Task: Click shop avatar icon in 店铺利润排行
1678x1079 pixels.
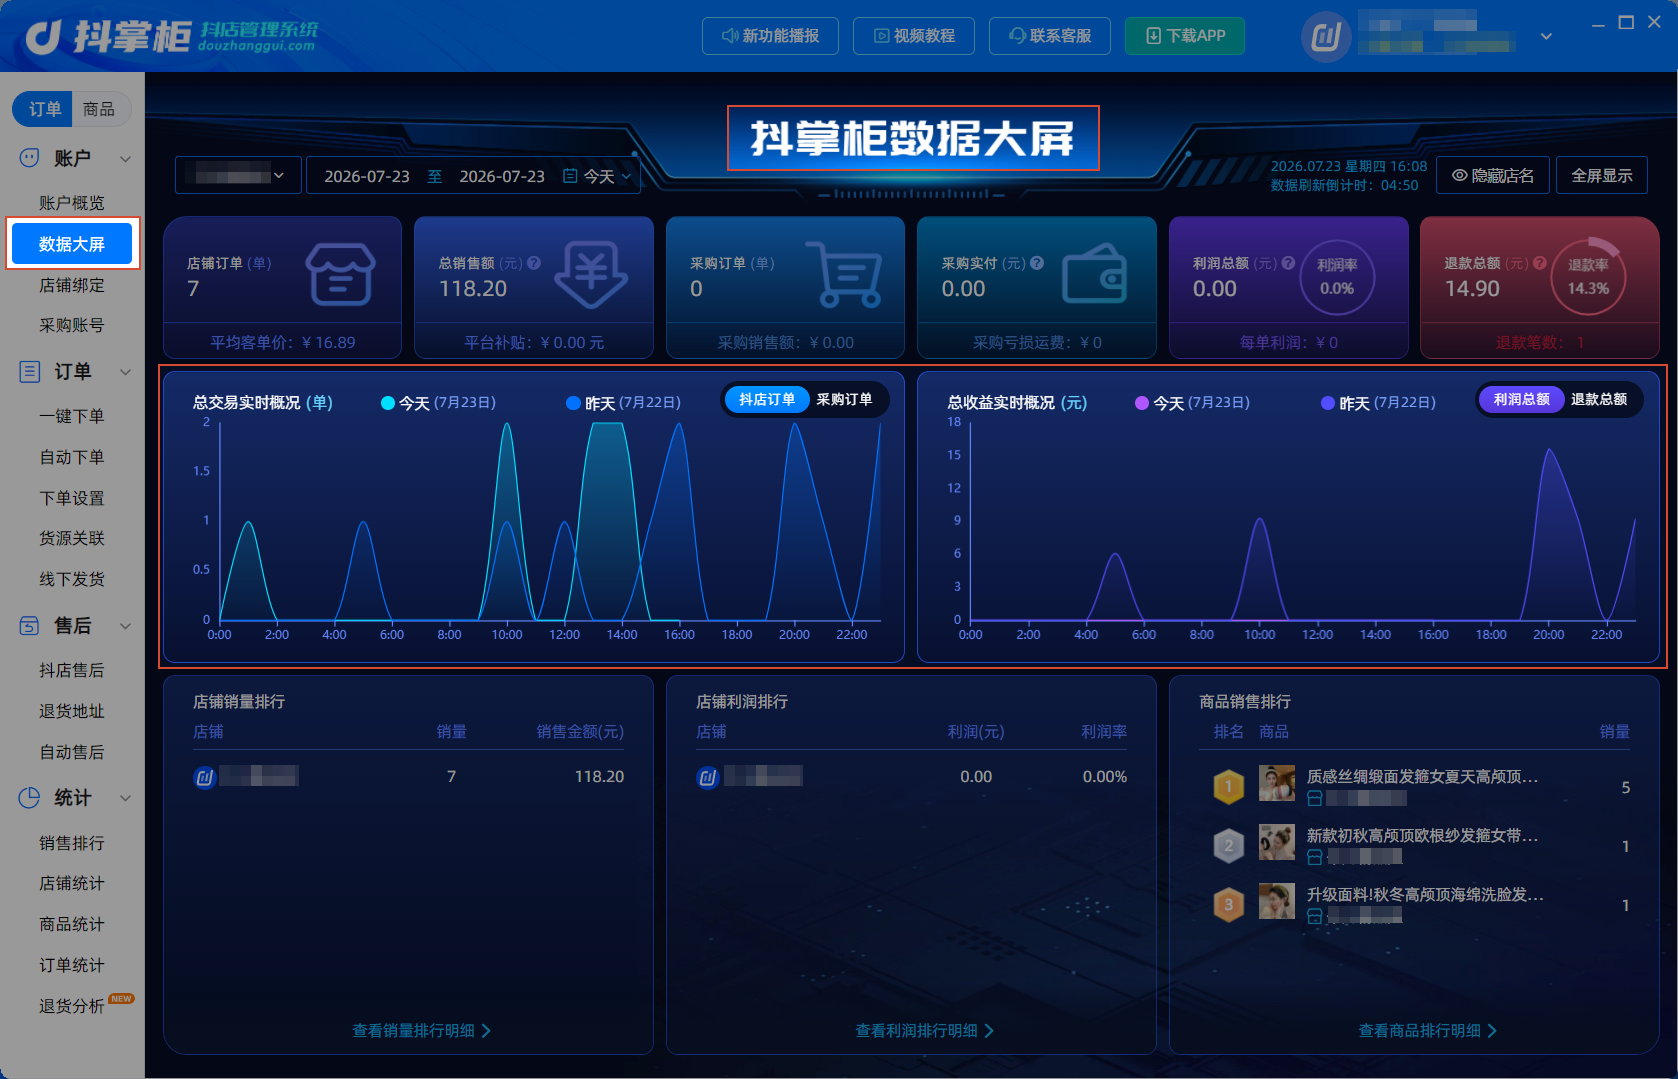Action: (x=707, y=777)
